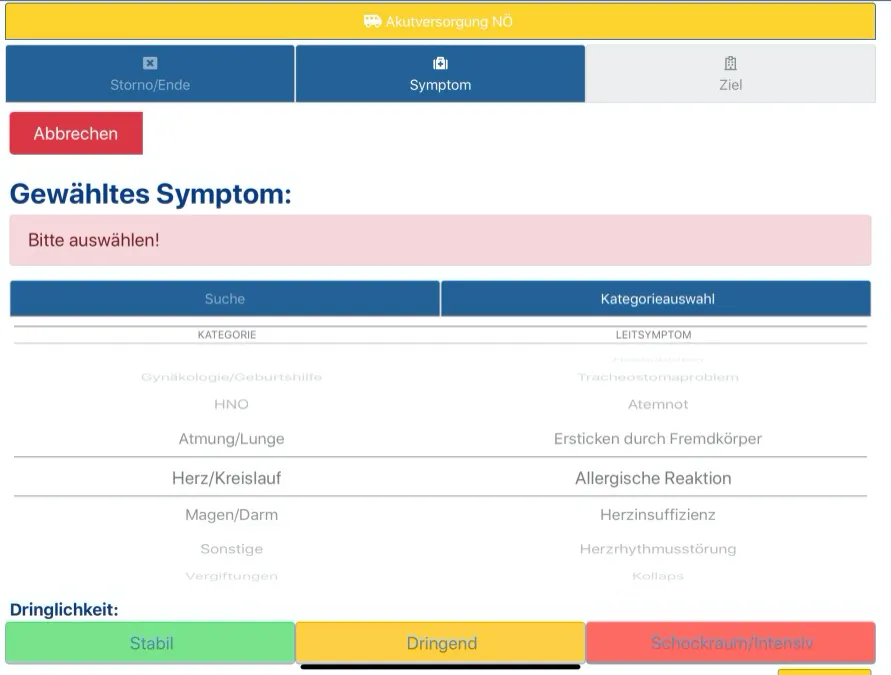Pick Magen/Darm in the category picker

pos(231,515)
